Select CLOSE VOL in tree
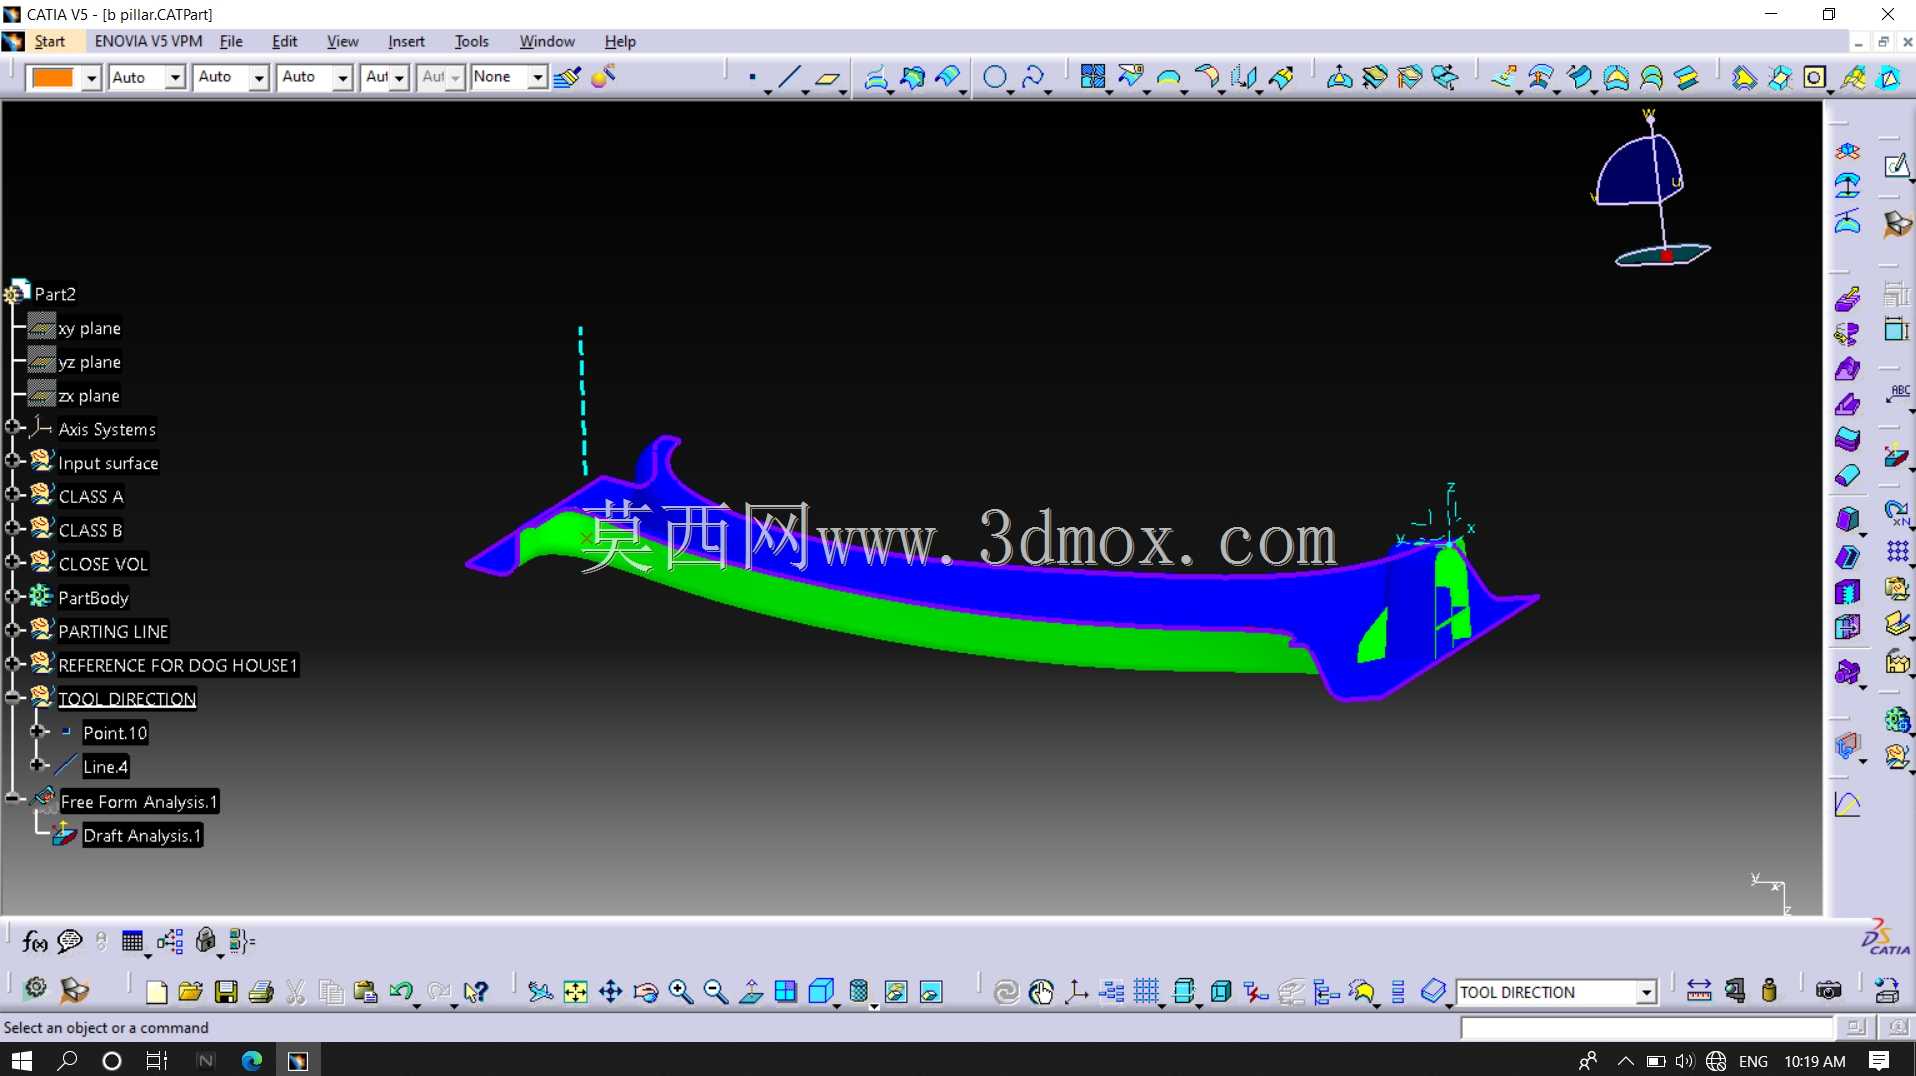 pyautogui.click(x=103, y=564)
